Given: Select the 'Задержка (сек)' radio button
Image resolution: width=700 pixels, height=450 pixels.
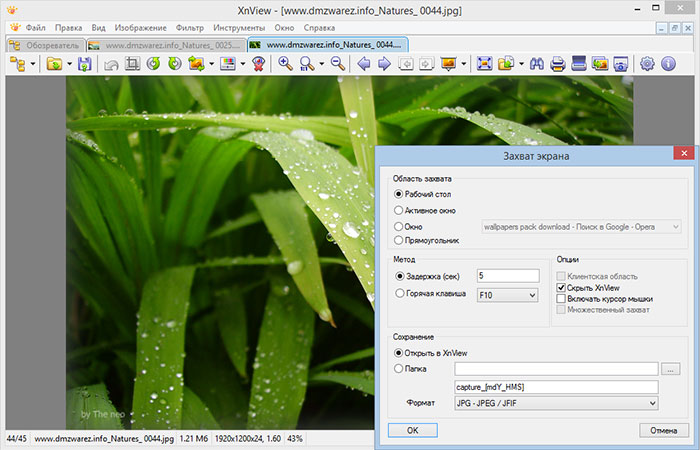Looking at the screenshot, I should (x=400, y=276).
